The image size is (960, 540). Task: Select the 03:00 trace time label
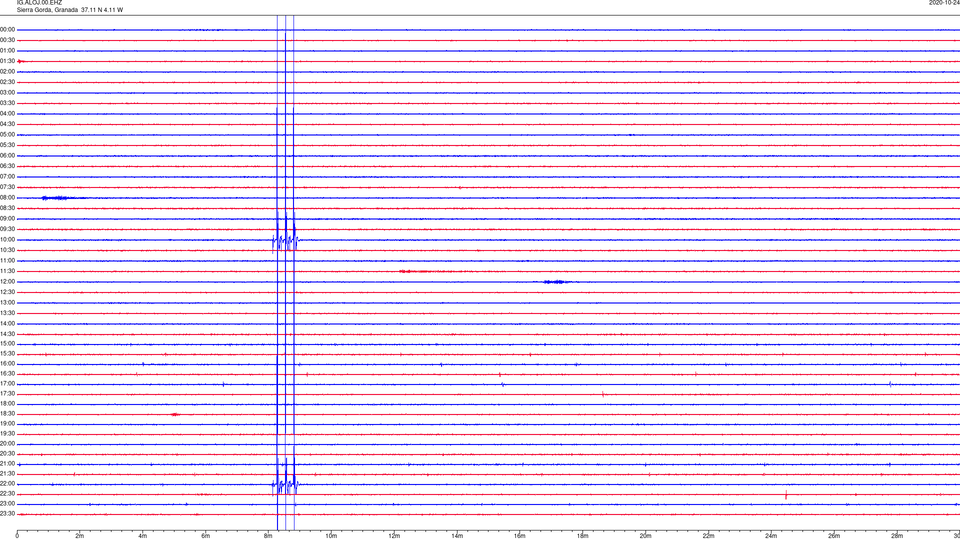(x=8, y=92)
